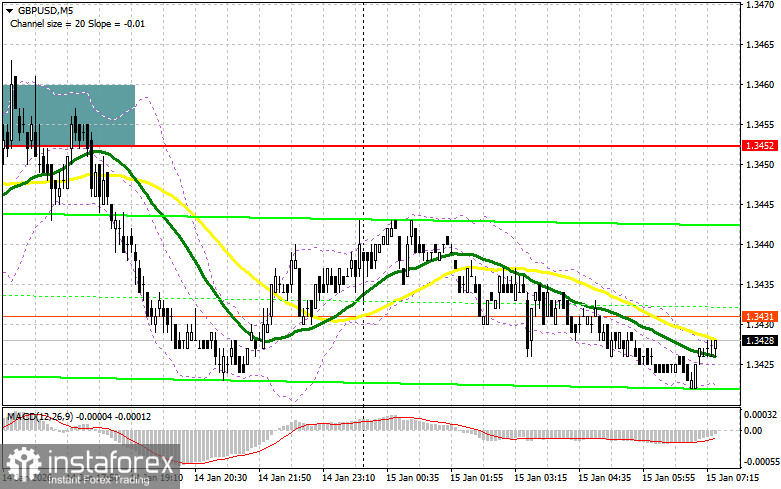Click the orange 1.3431 price level tag
Image resolution: width=781 pixels, height=489 pixels.
760,317
